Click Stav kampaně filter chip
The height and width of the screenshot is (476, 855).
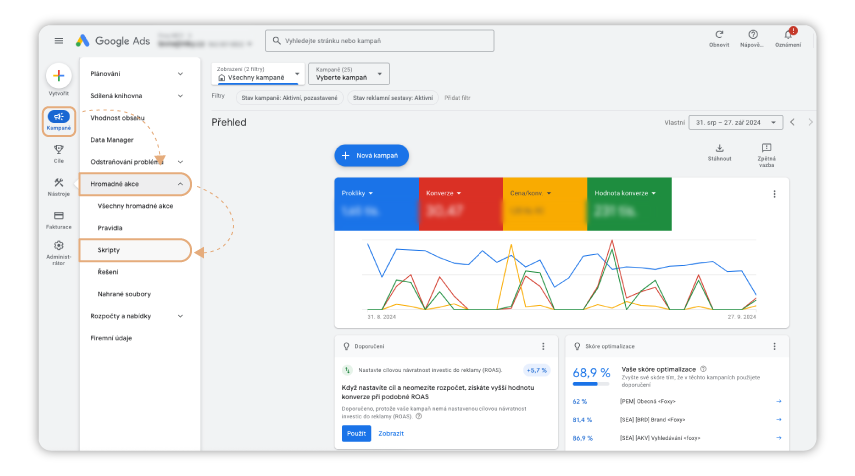coord(289,98)
